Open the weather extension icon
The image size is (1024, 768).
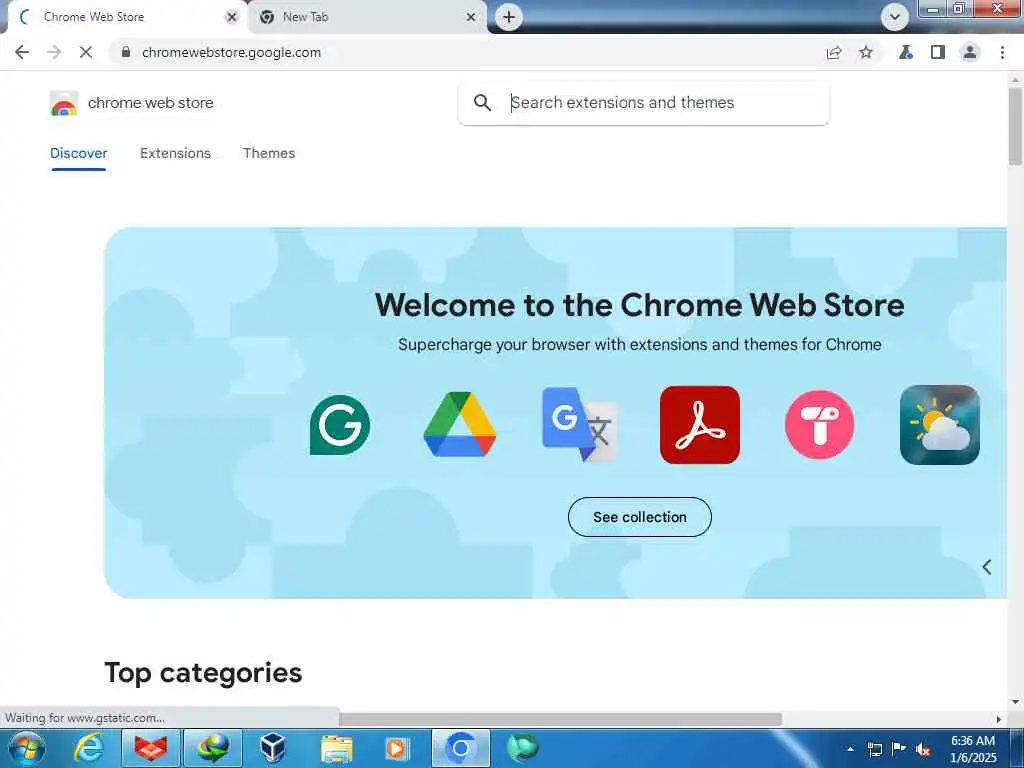(x=940, y=425)
